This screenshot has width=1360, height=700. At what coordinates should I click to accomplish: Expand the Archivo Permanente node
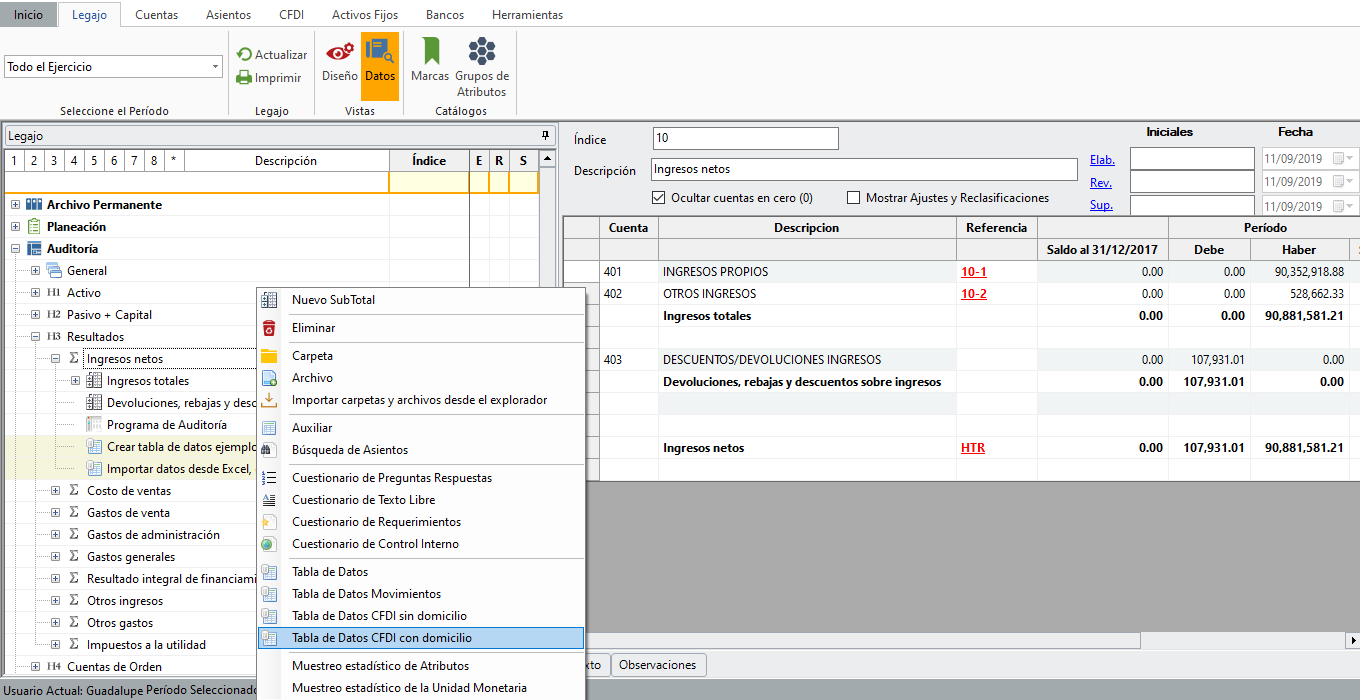(x=16, y=205)
